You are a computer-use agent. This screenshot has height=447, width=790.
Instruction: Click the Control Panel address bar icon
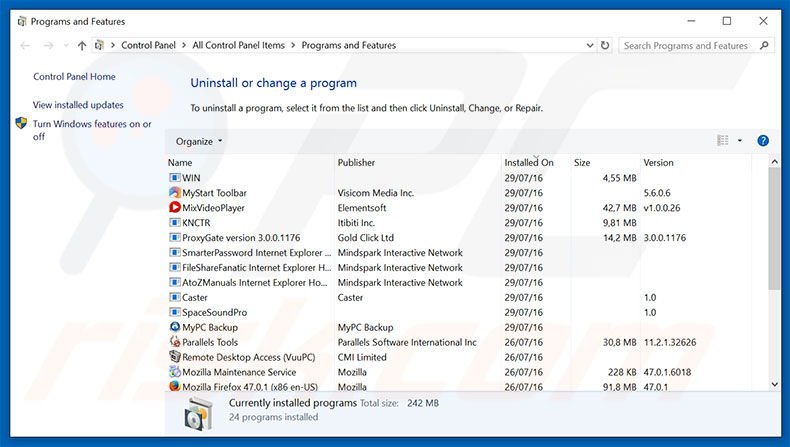(x=99, y=45)
